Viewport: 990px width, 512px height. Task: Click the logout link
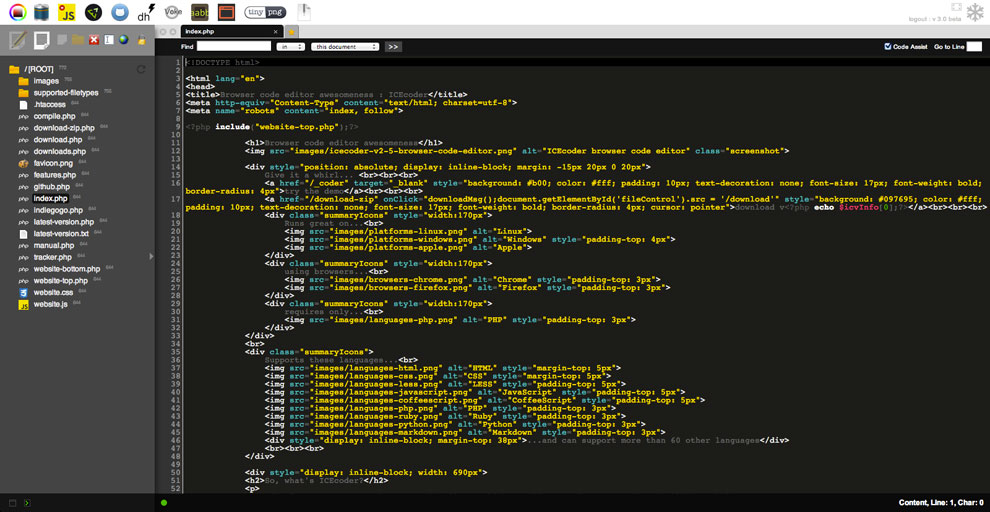(919, 19)
